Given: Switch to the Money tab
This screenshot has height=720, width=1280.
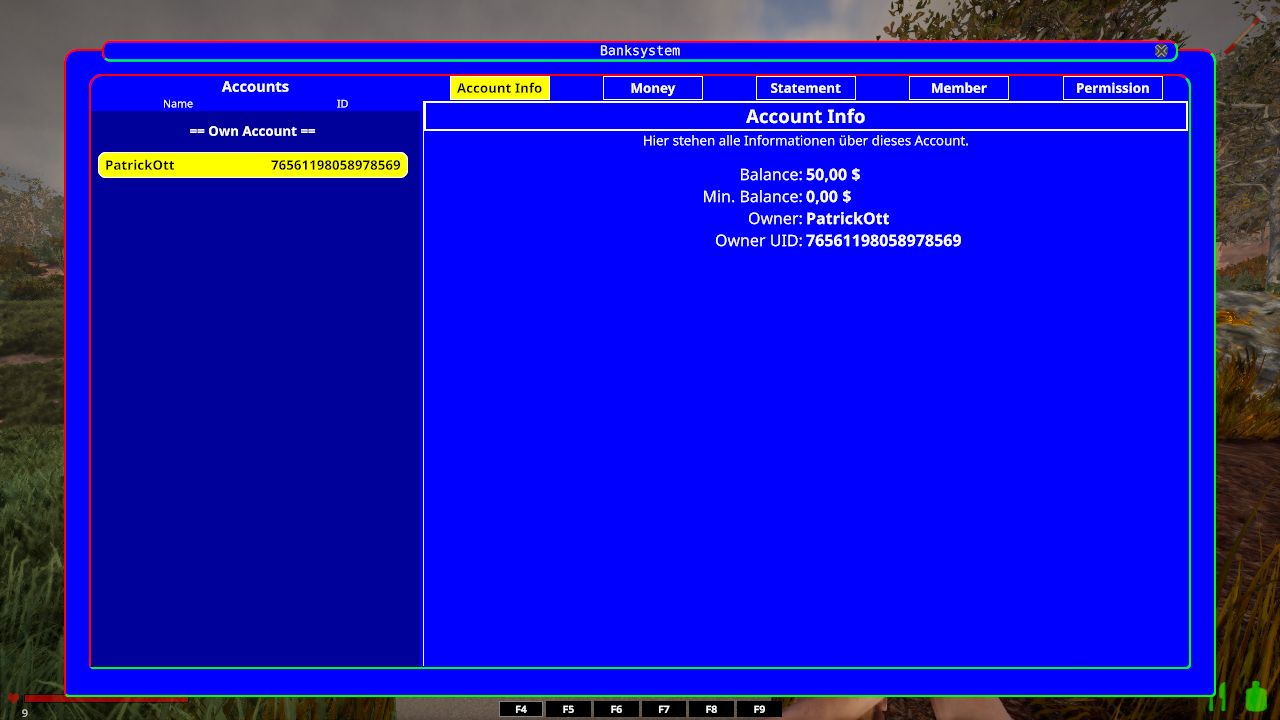Looking at the screenshot, I should pyautogui.click(x=652, y=88).
